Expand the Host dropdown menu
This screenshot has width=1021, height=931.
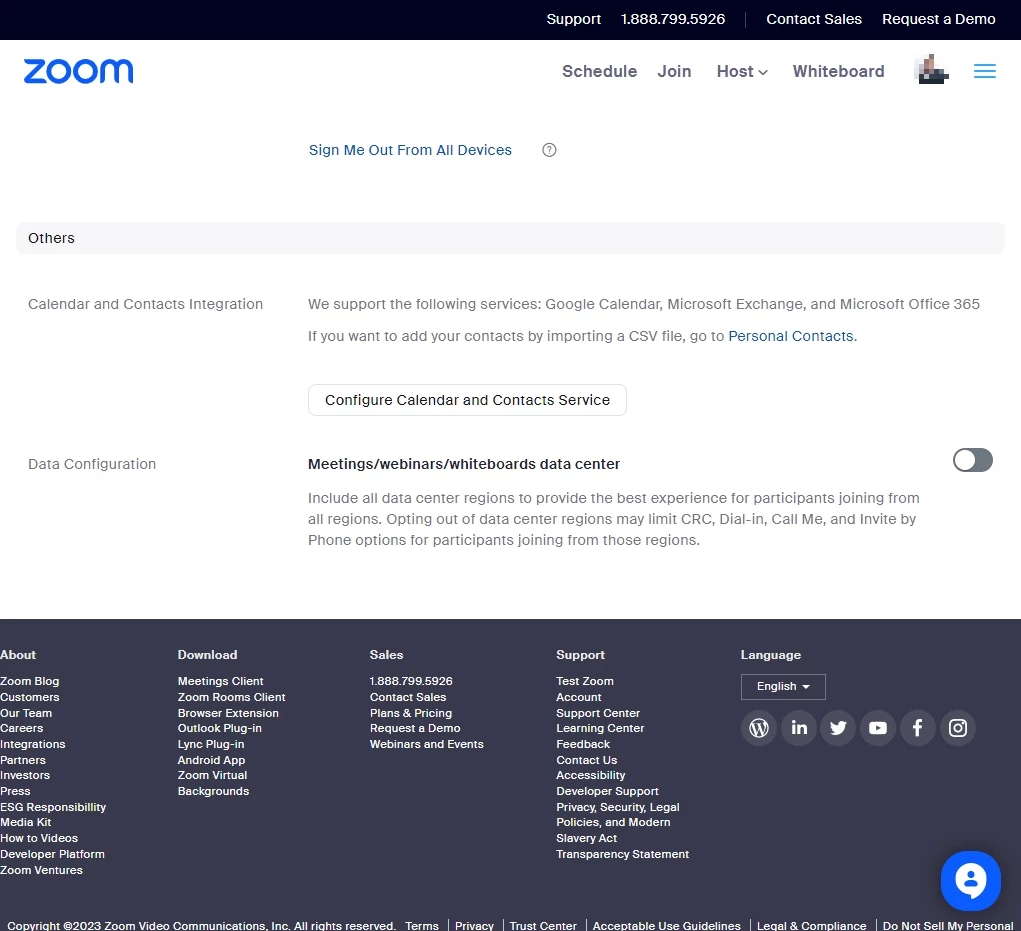point(742,72)
